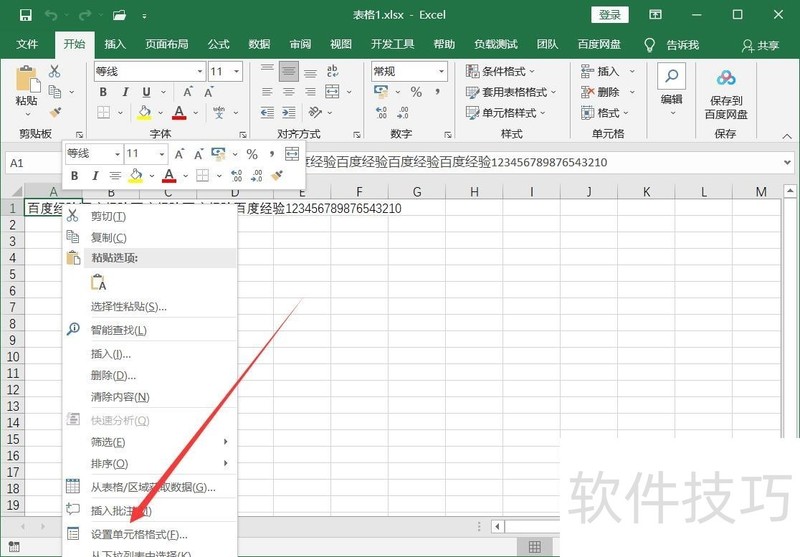Click the Cut scissors icon in the ribbon
This screenshot has width=800, height=557.
(x=55, y=71)
